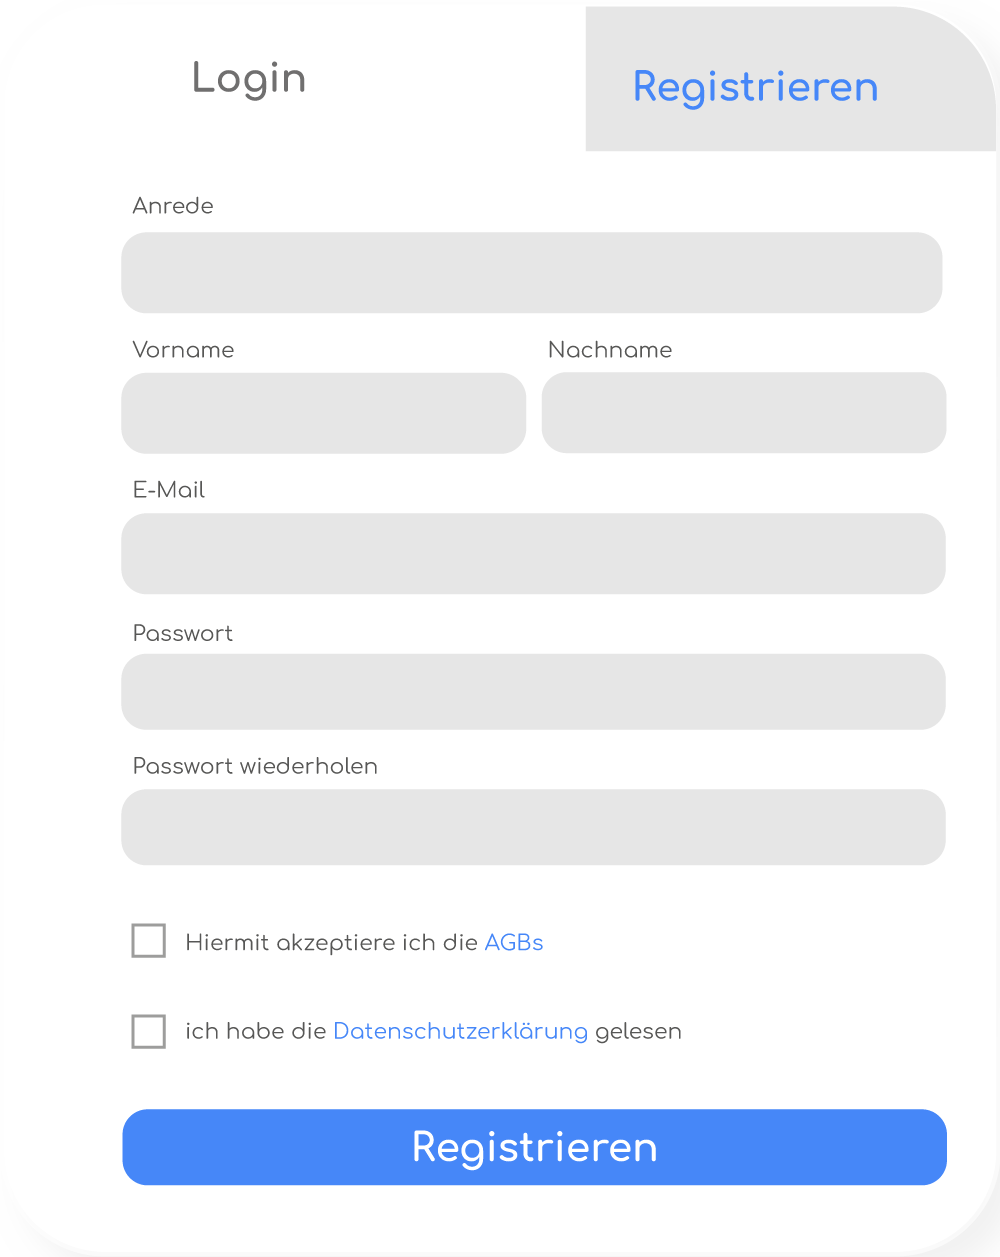Click the 'Vorname' label text
This screenshot has width=1000, height=1257.
183,350
